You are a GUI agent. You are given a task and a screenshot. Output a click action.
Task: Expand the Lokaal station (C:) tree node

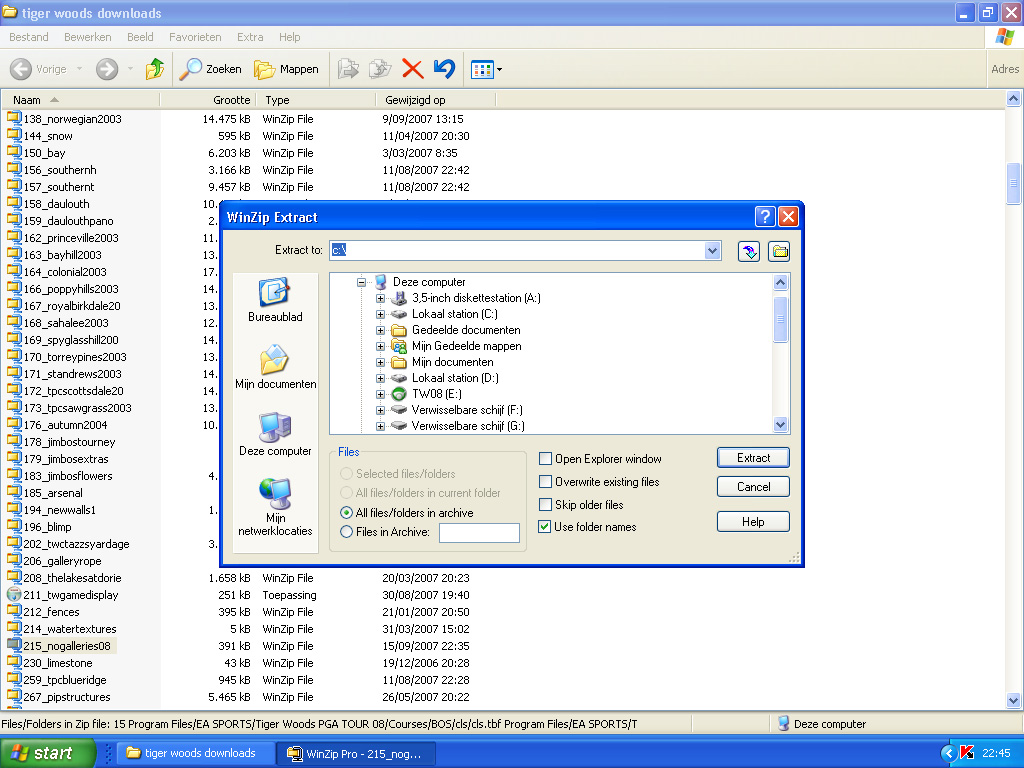(380, 314)
